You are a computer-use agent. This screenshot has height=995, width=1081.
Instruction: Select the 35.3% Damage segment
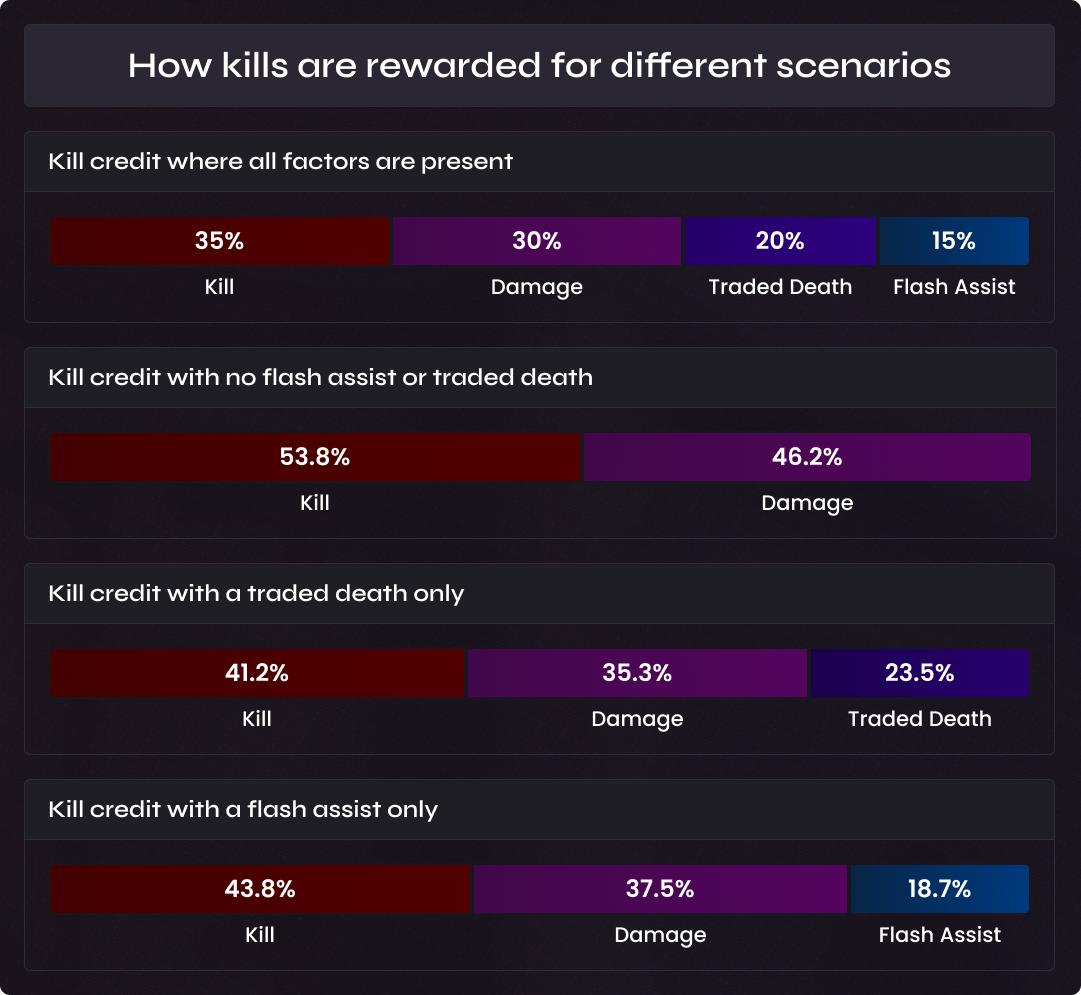coord(637,672)
